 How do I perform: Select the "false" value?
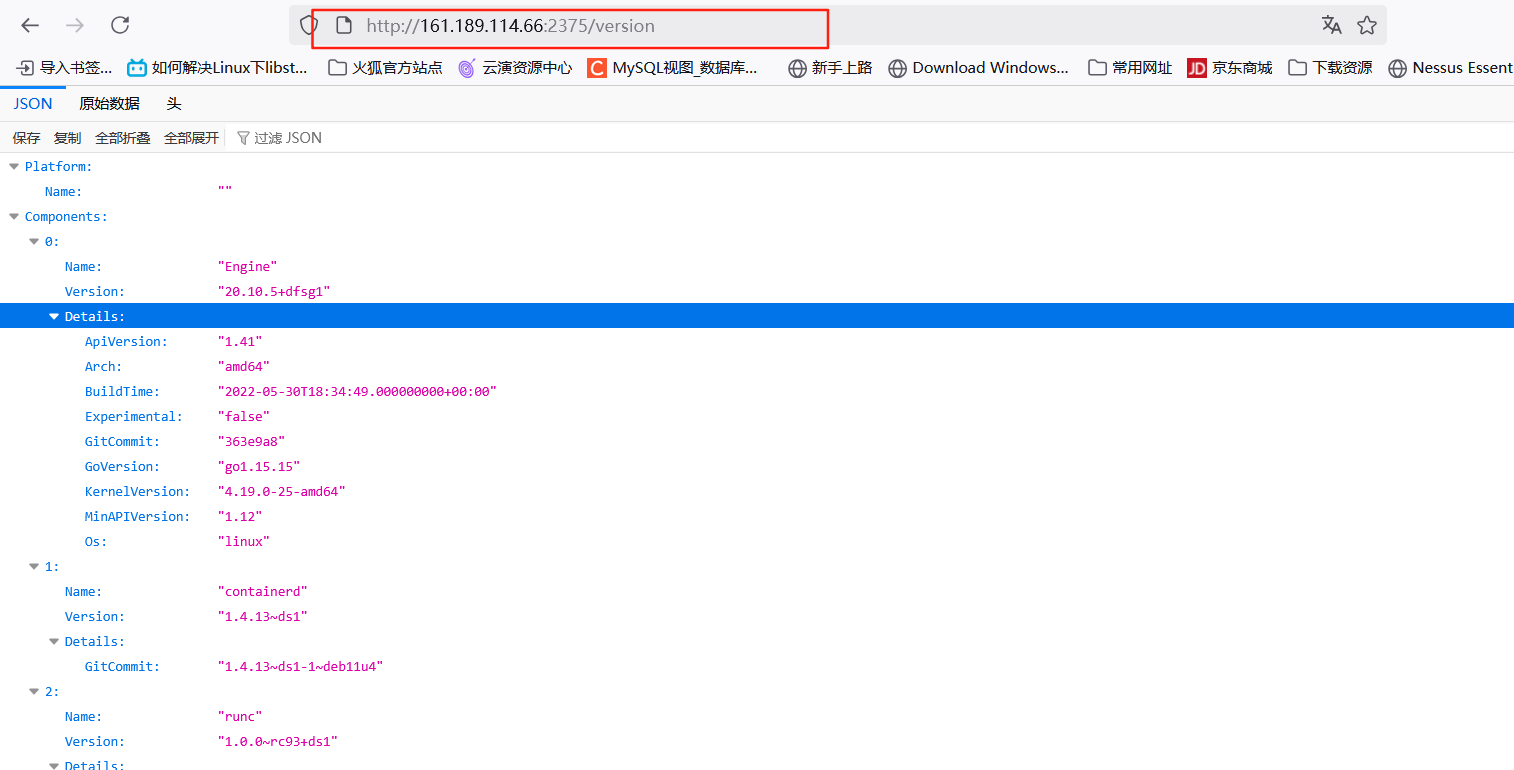point(244,416)
